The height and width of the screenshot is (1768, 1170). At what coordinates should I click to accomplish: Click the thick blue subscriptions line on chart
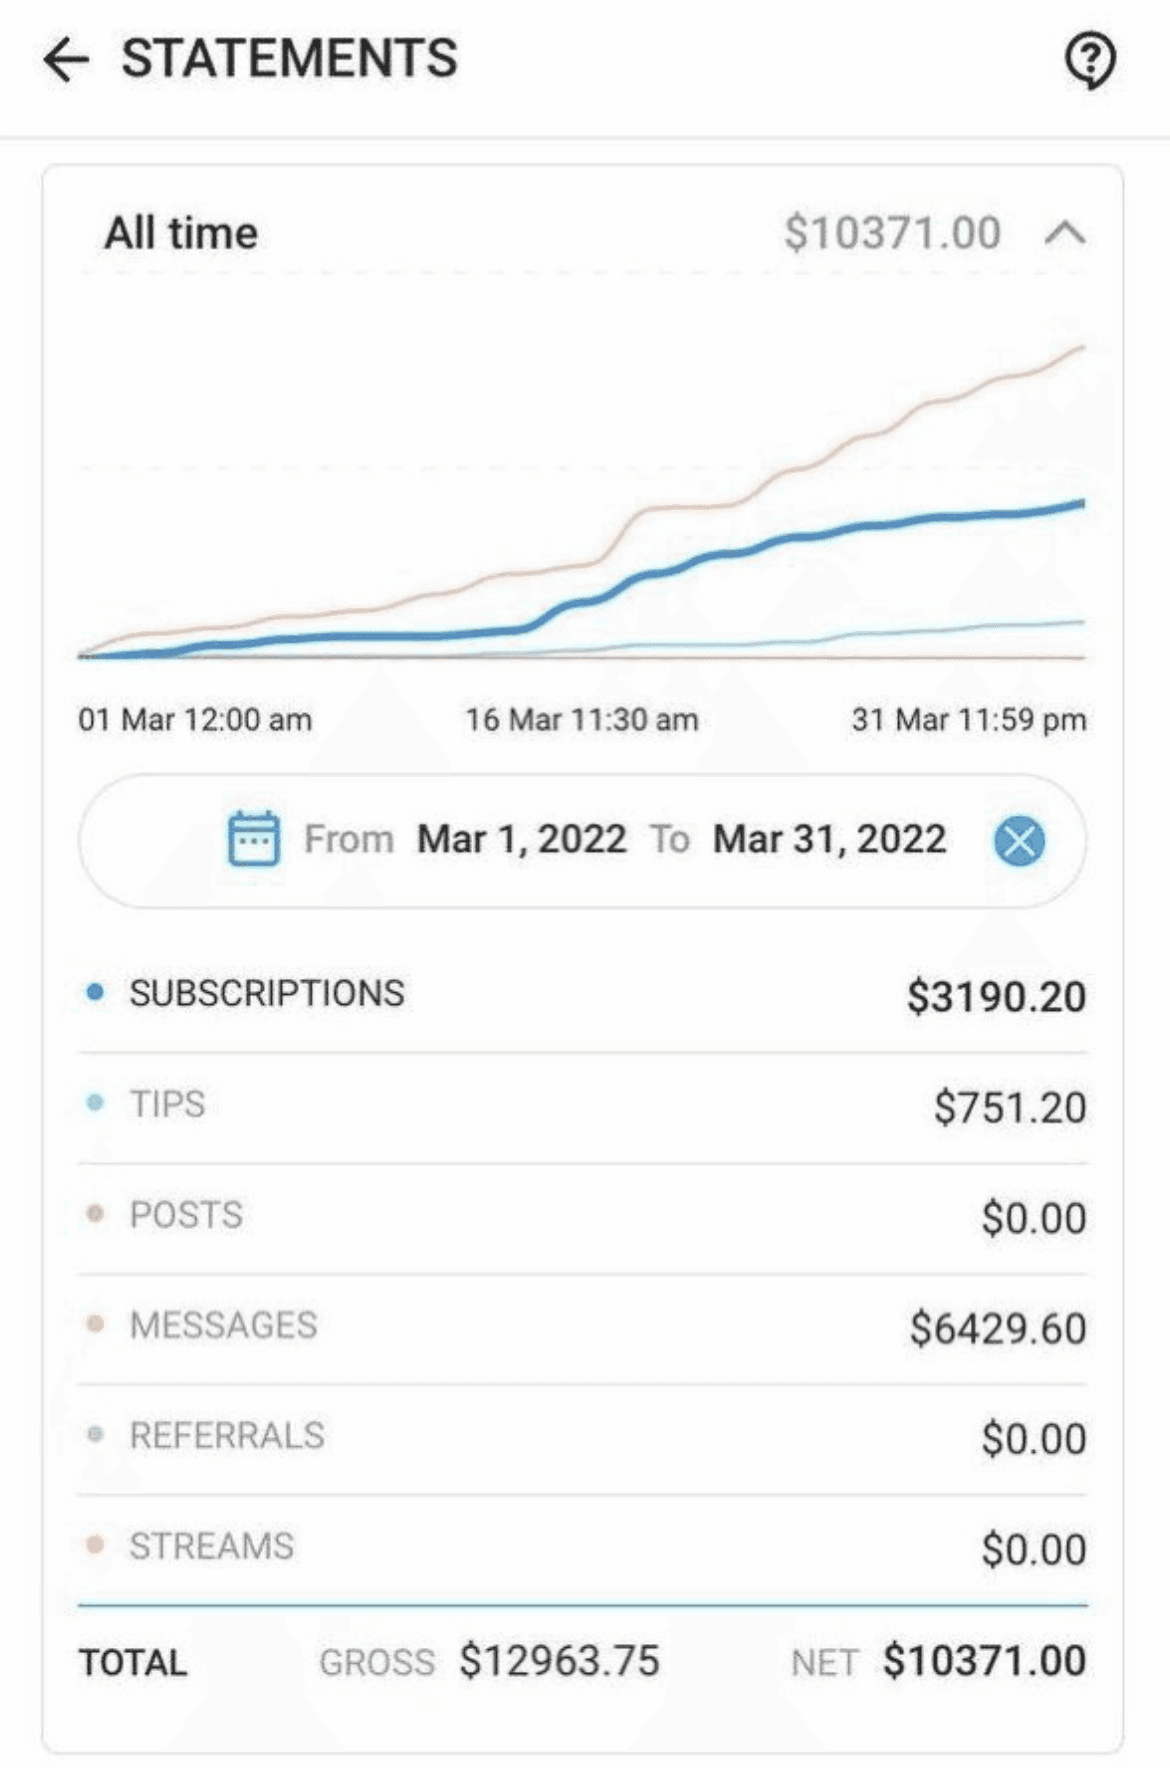pos(800,537)
